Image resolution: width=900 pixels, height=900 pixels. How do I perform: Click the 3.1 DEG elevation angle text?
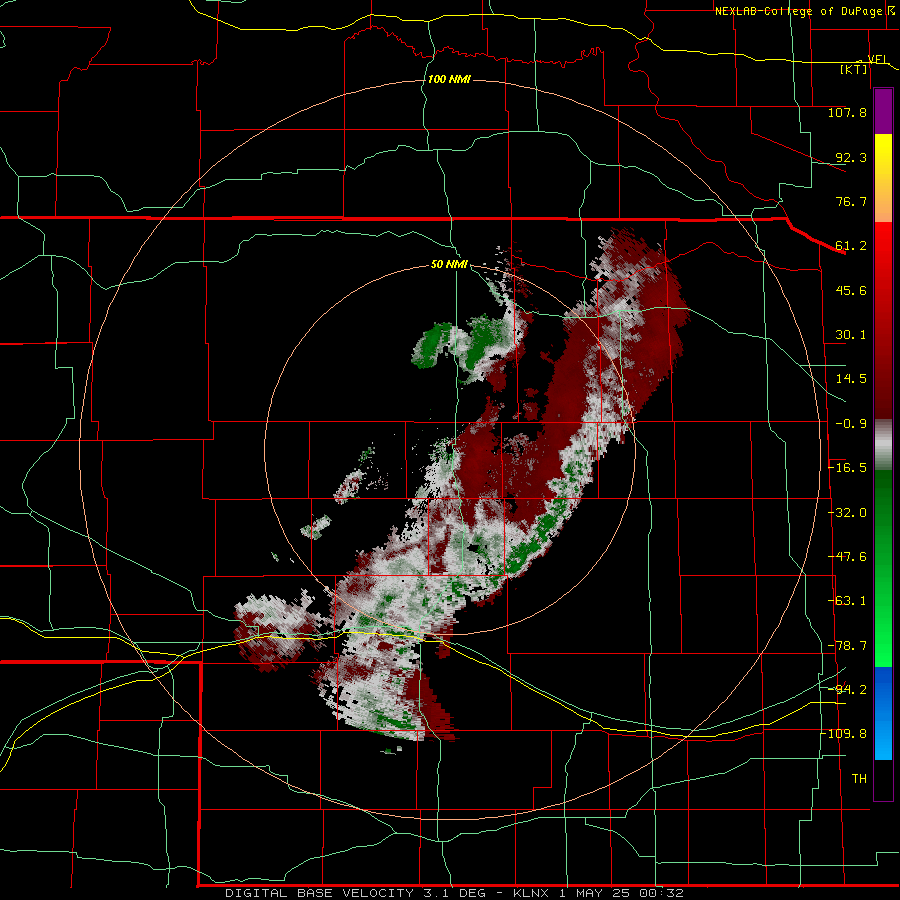[453, 893]
